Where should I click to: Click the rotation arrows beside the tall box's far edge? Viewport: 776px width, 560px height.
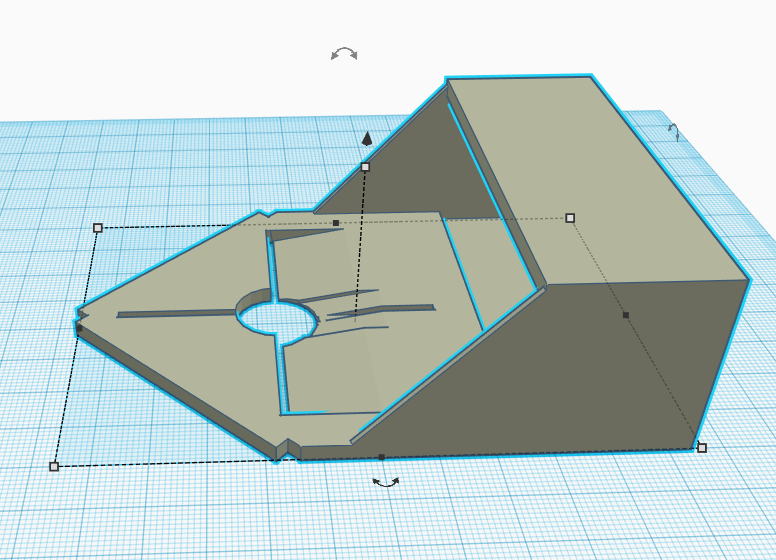[674, 132]
